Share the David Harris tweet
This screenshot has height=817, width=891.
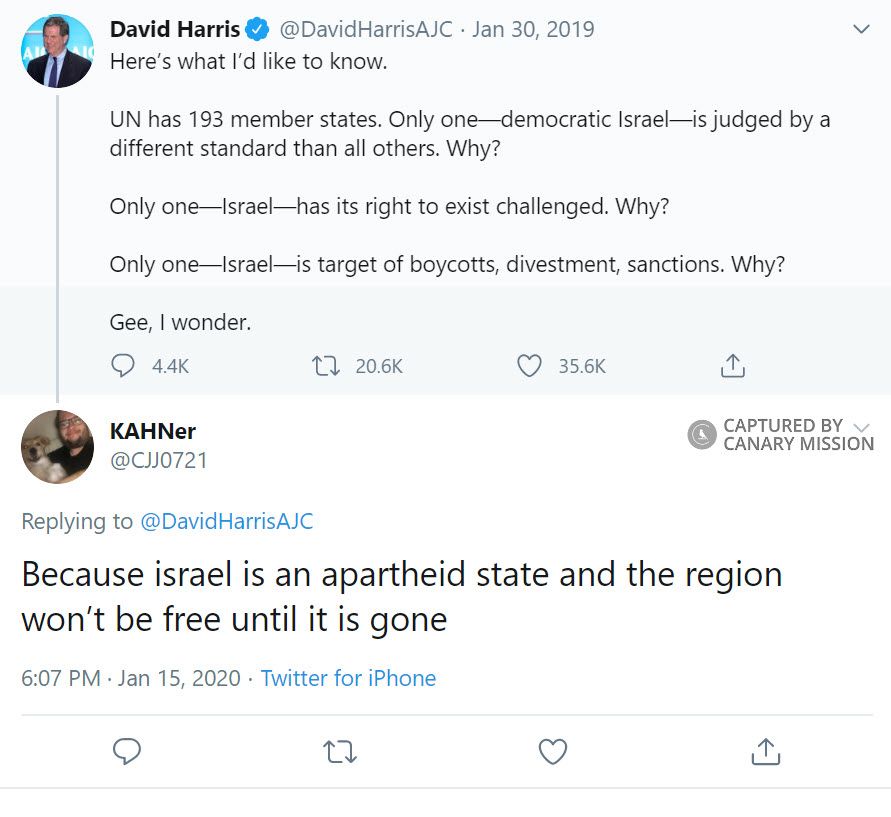tap(733, 366)
